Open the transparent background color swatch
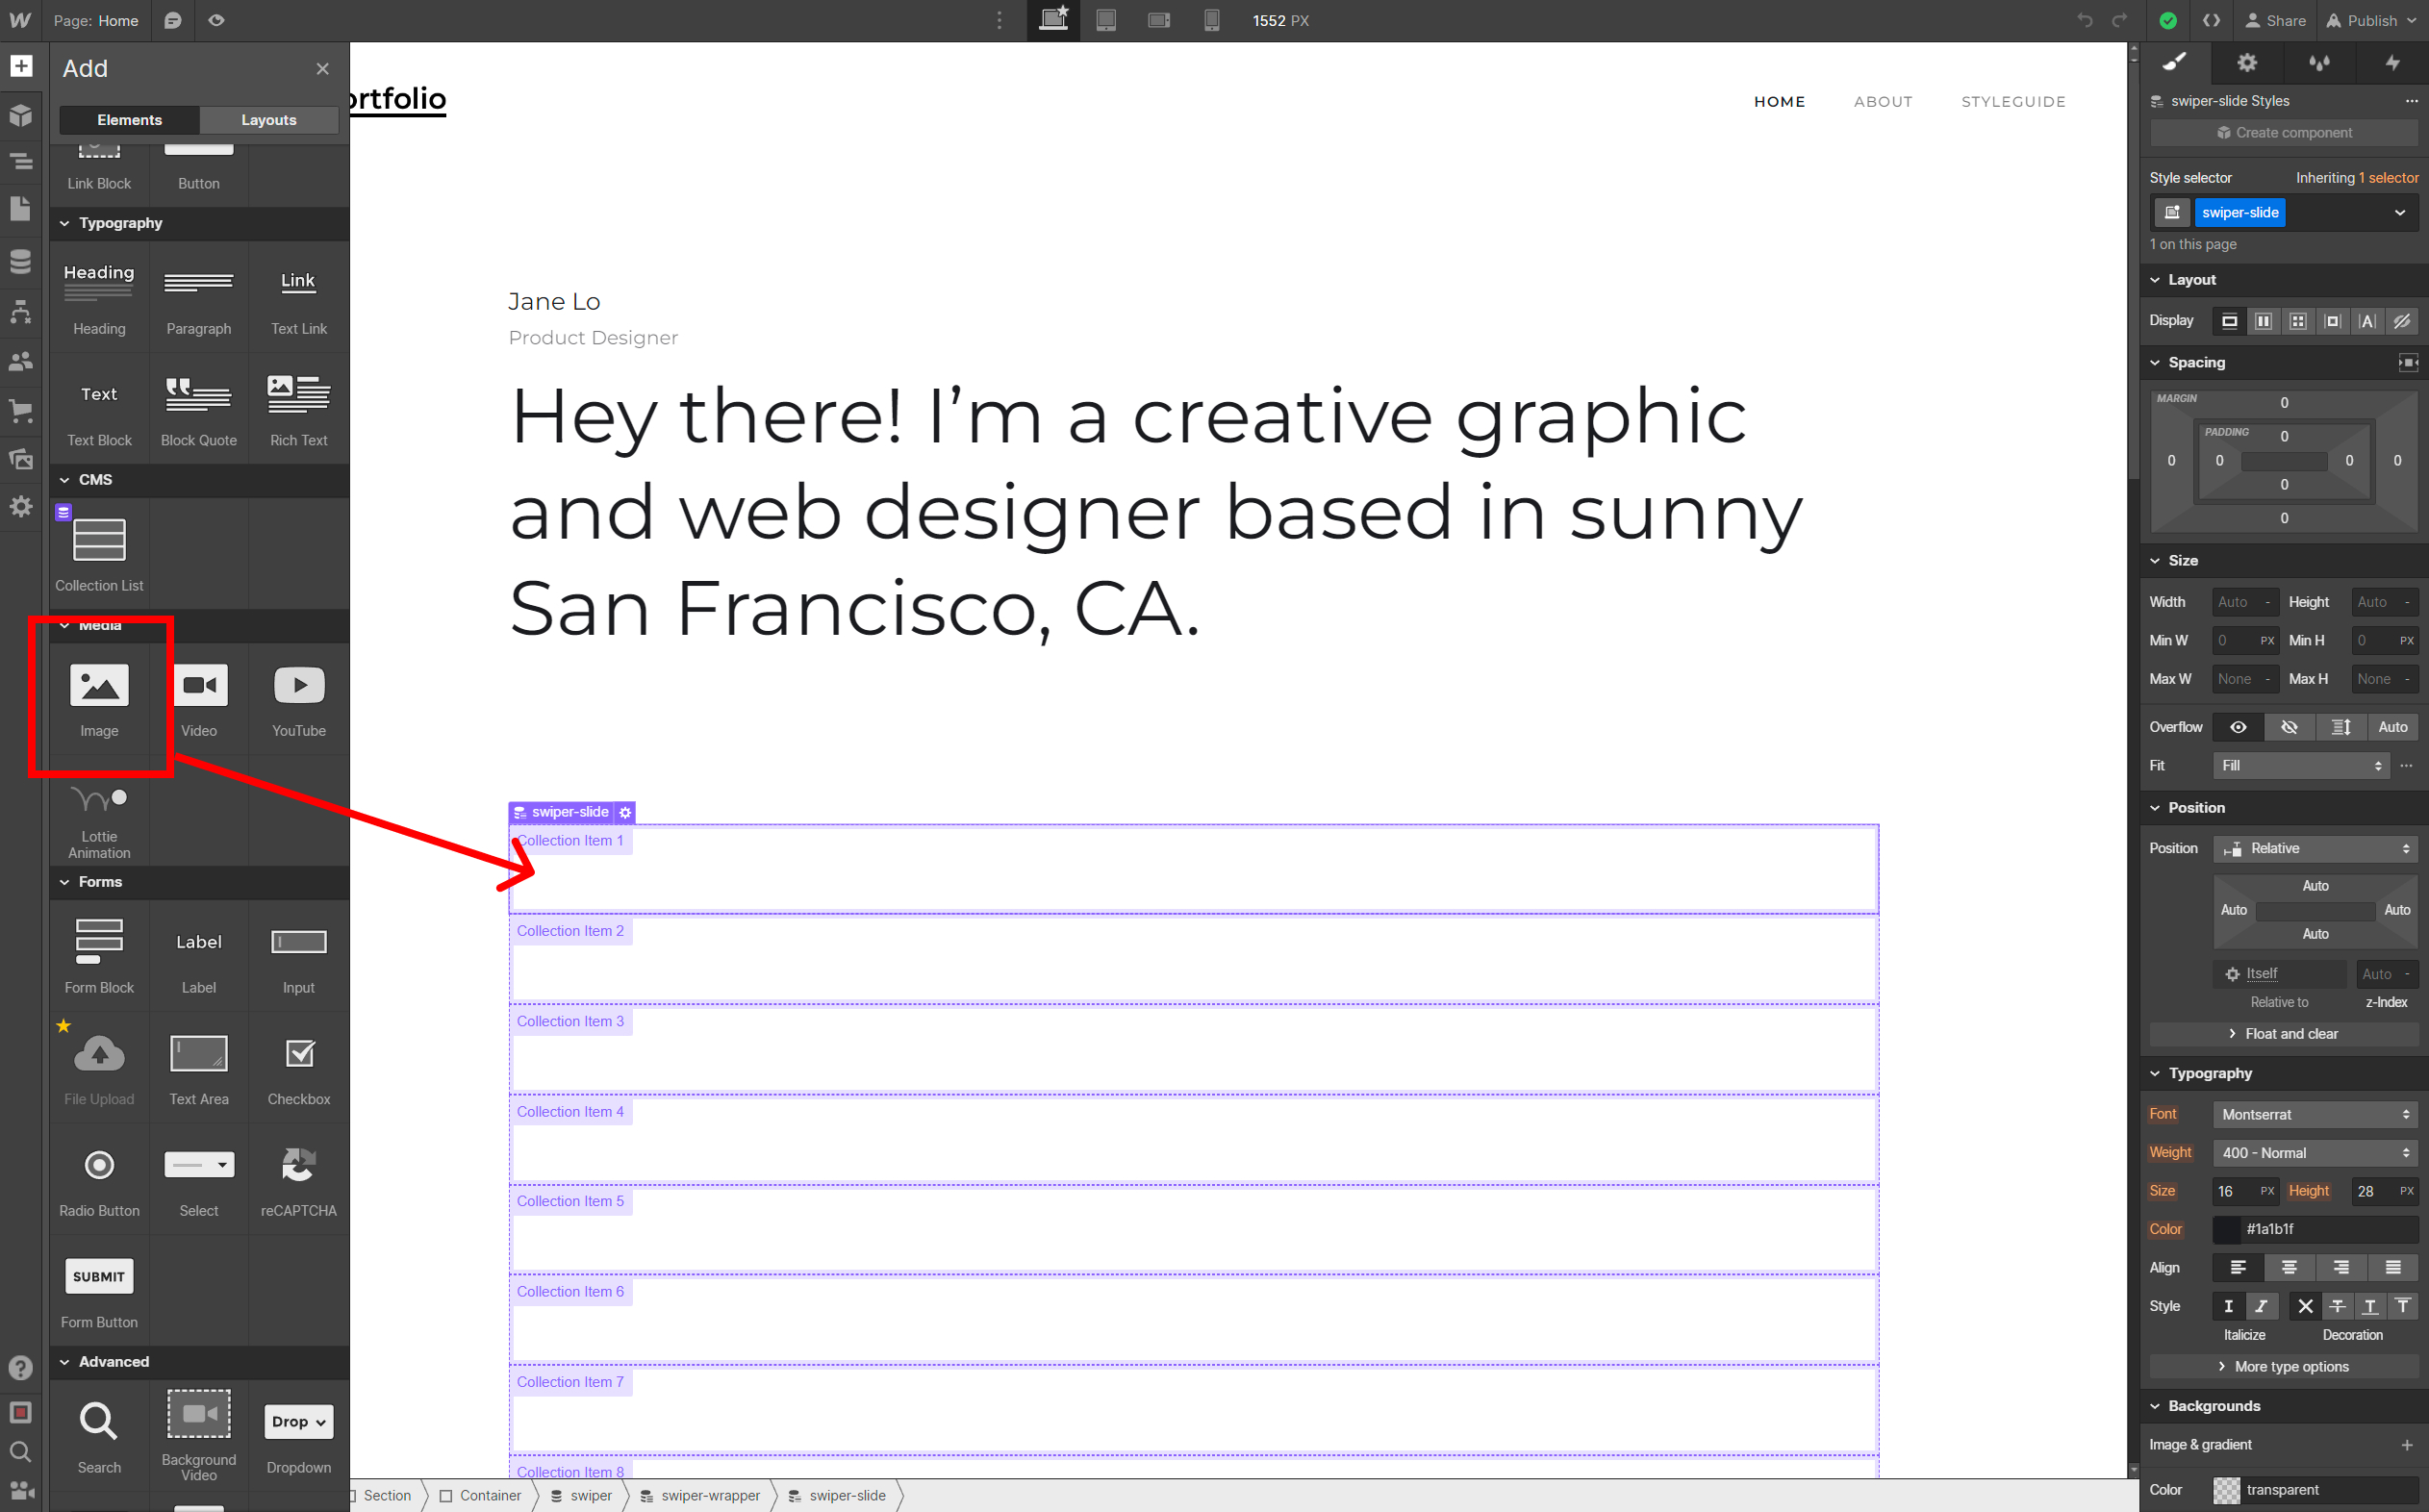Viewport: 2429px width, 1512px height. pyautogui.click(x=2227, y=1490)
